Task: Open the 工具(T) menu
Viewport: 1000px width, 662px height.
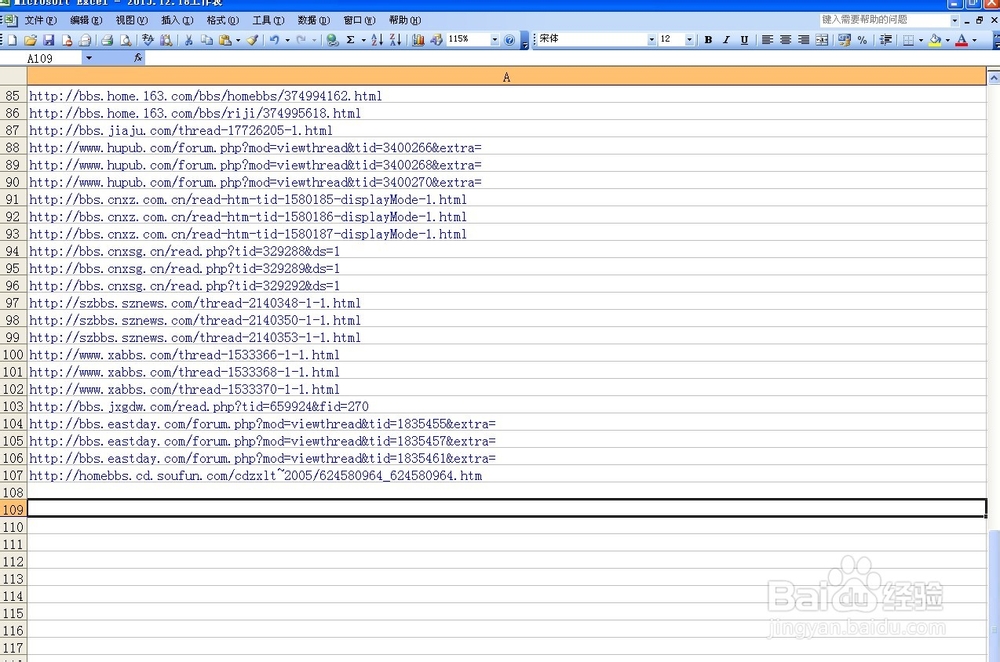Action: tap(268, 20)
